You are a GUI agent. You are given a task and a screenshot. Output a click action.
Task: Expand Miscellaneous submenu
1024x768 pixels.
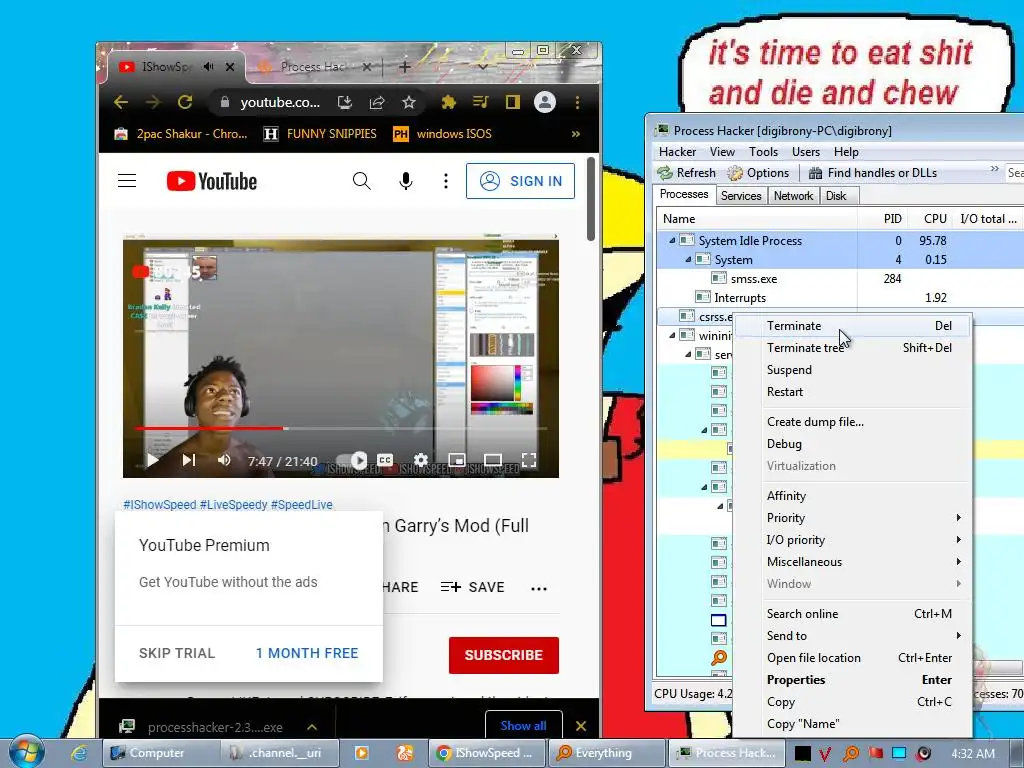pos(852,562)
